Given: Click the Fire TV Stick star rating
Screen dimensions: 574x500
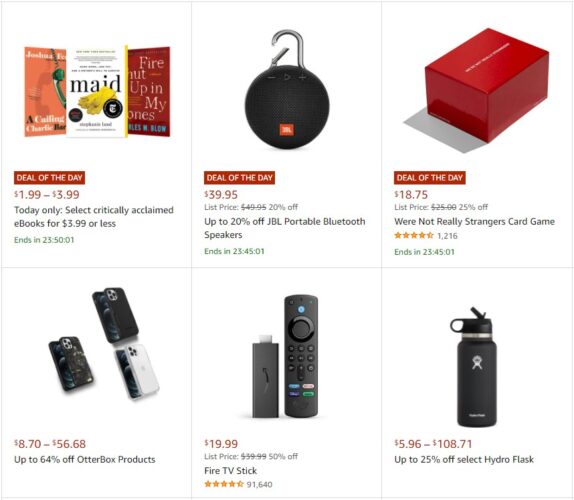Looking at the screenshot, I should coord(224,484).
